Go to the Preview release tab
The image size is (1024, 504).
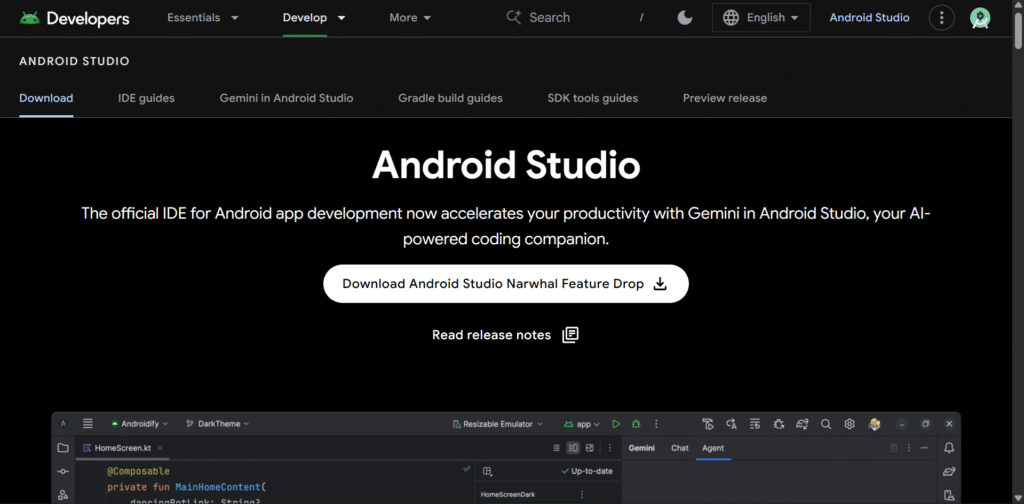(725, 98)
